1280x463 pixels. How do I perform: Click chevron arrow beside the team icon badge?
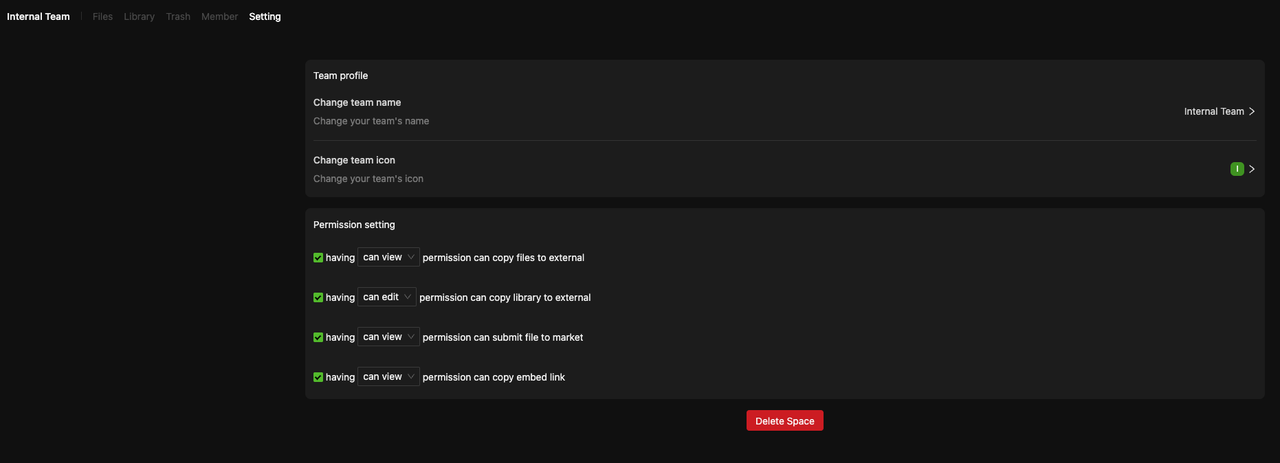[x=1252, y=169]
